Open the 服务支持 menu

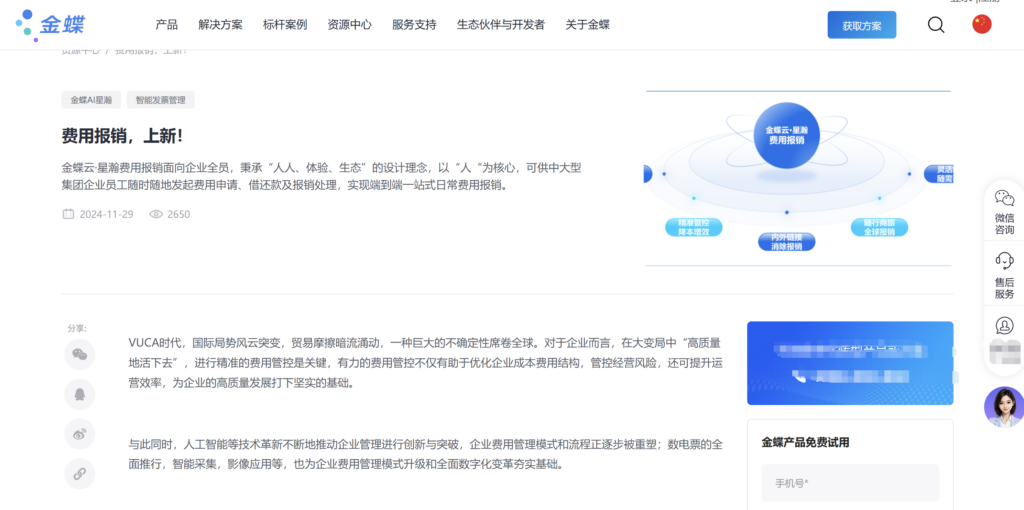coord(414,25)
